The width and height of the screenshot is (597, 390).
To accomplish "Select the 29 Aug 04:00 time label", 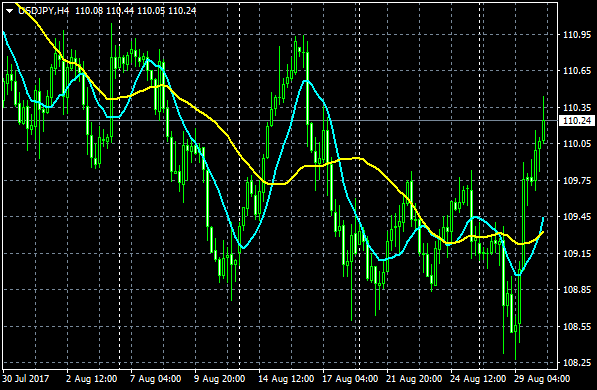I will point(542,379).
